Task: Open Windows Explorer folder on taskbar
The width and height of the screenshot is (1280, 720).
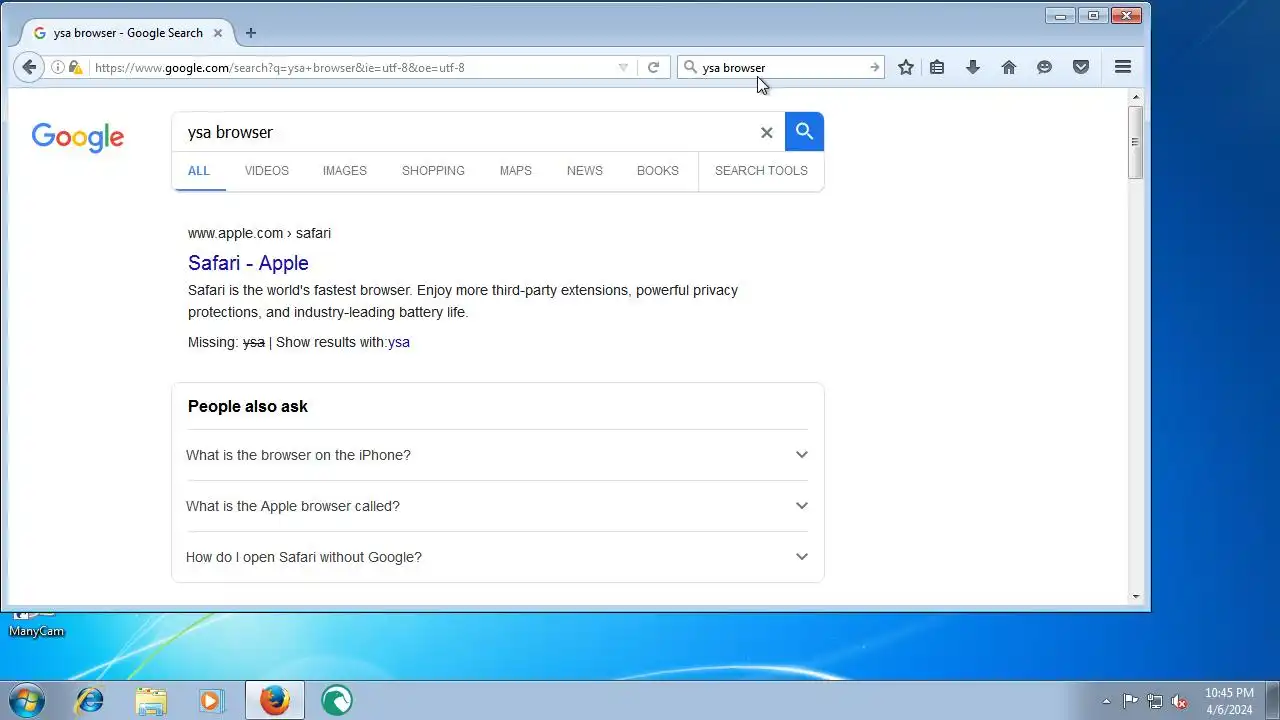Action: (151, 700)
